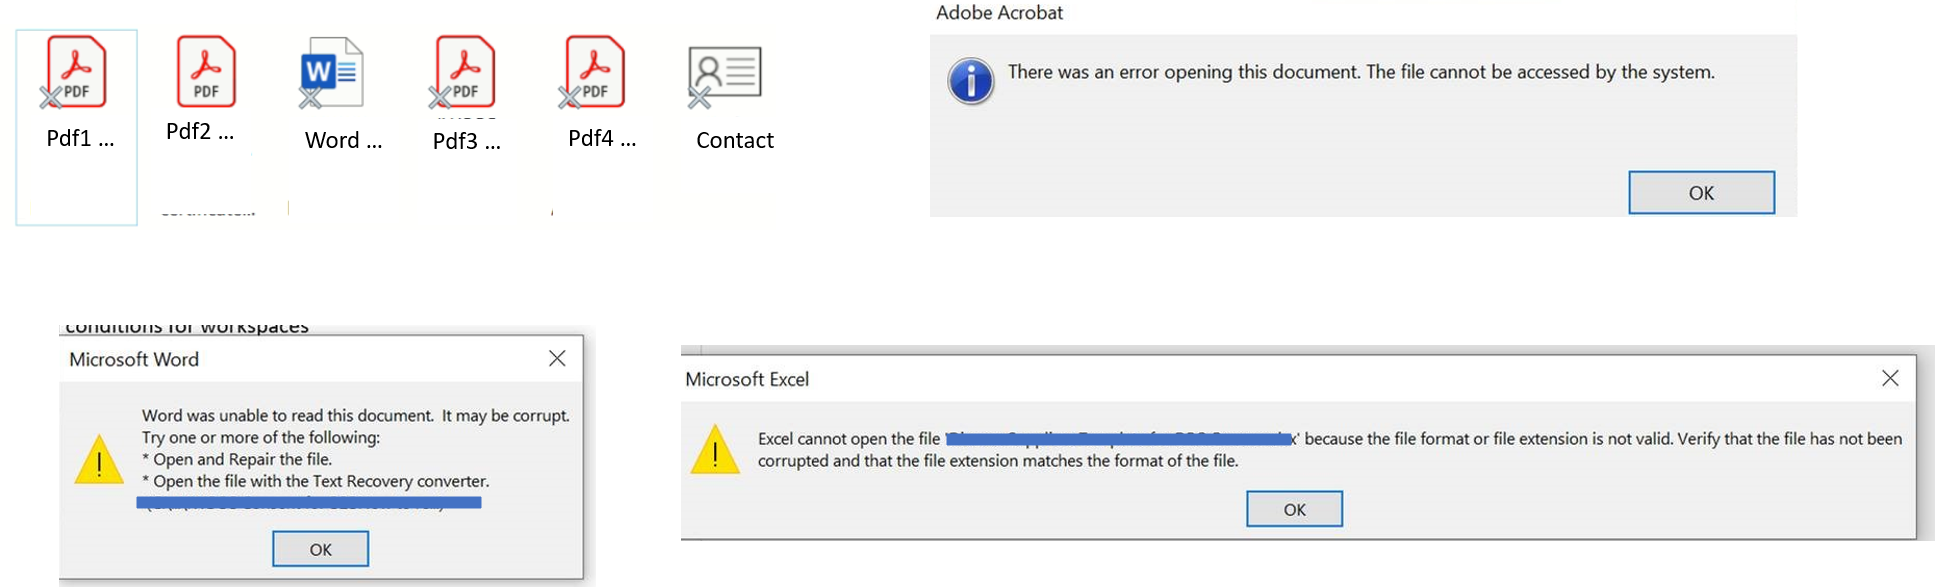Open the Contact card file icon
The image size is (1935, 587).
point(725,72)
